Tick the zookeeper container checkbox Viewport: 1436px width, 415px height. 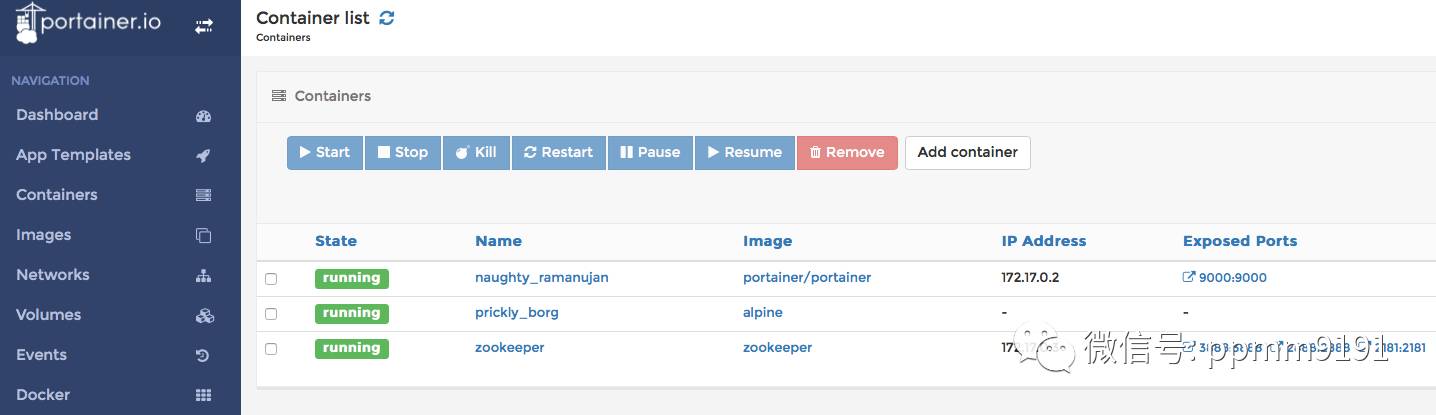[x=271, y=349]
